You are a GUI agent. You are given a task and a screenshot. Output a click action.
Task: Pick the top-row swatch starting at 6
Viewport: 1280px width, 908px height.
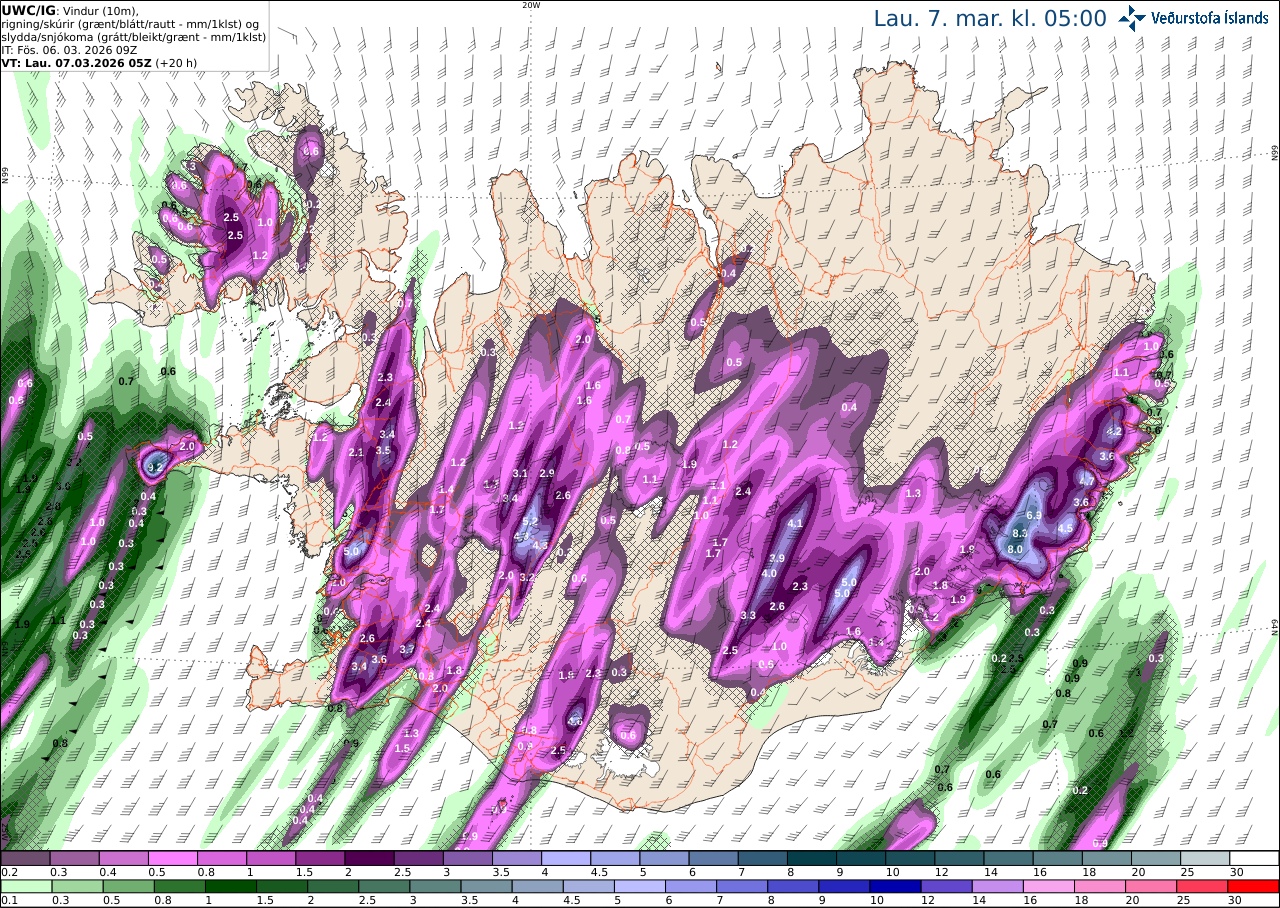[x=714, y=858]
